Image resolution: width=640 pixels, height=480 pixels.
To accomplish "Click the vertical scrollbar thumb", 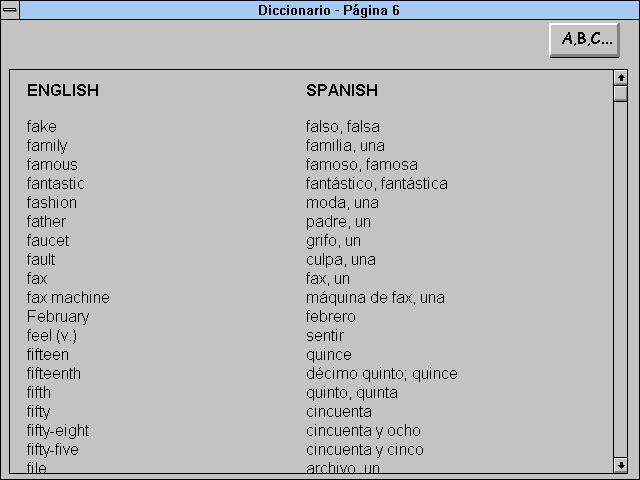I will pos(621,93).
